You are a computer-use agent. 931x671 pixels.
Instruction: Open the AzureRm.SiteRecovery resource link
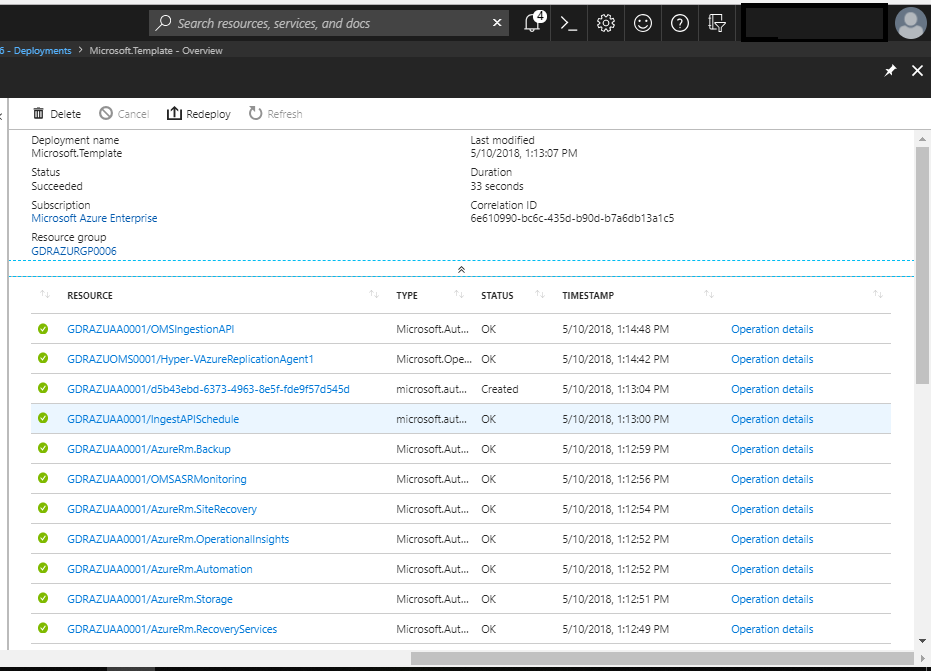click(x=162, y=509)
